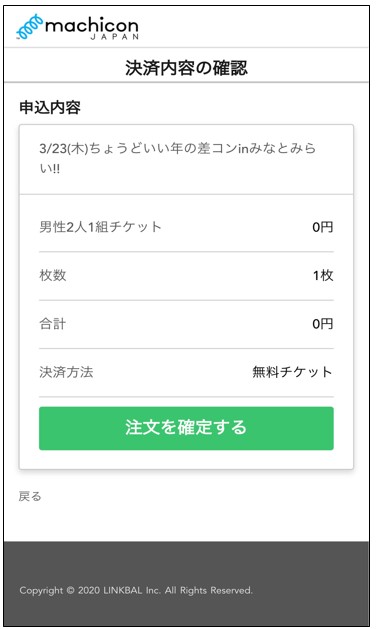Image resolution: width=376 pixels, height=629 pixels.
Task: Click the JAPAN text under the logo
Action: pyautogui.click(x=115, y=37)
